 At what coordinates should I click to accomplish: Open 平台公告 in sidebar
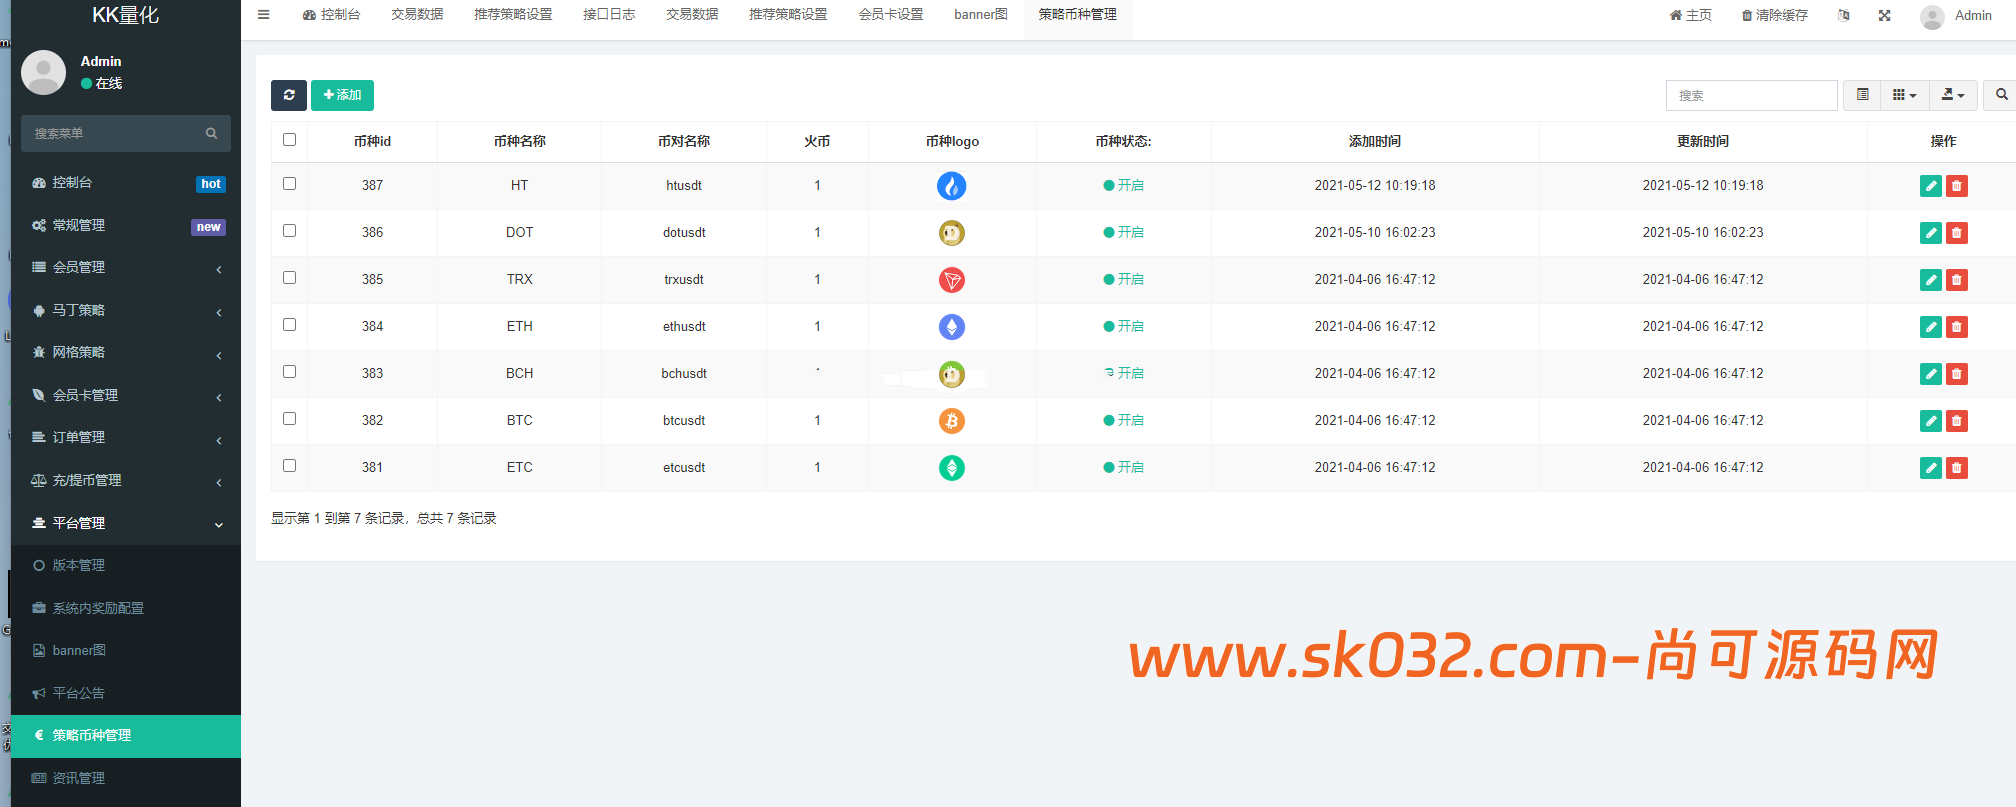tap(126, 693)
